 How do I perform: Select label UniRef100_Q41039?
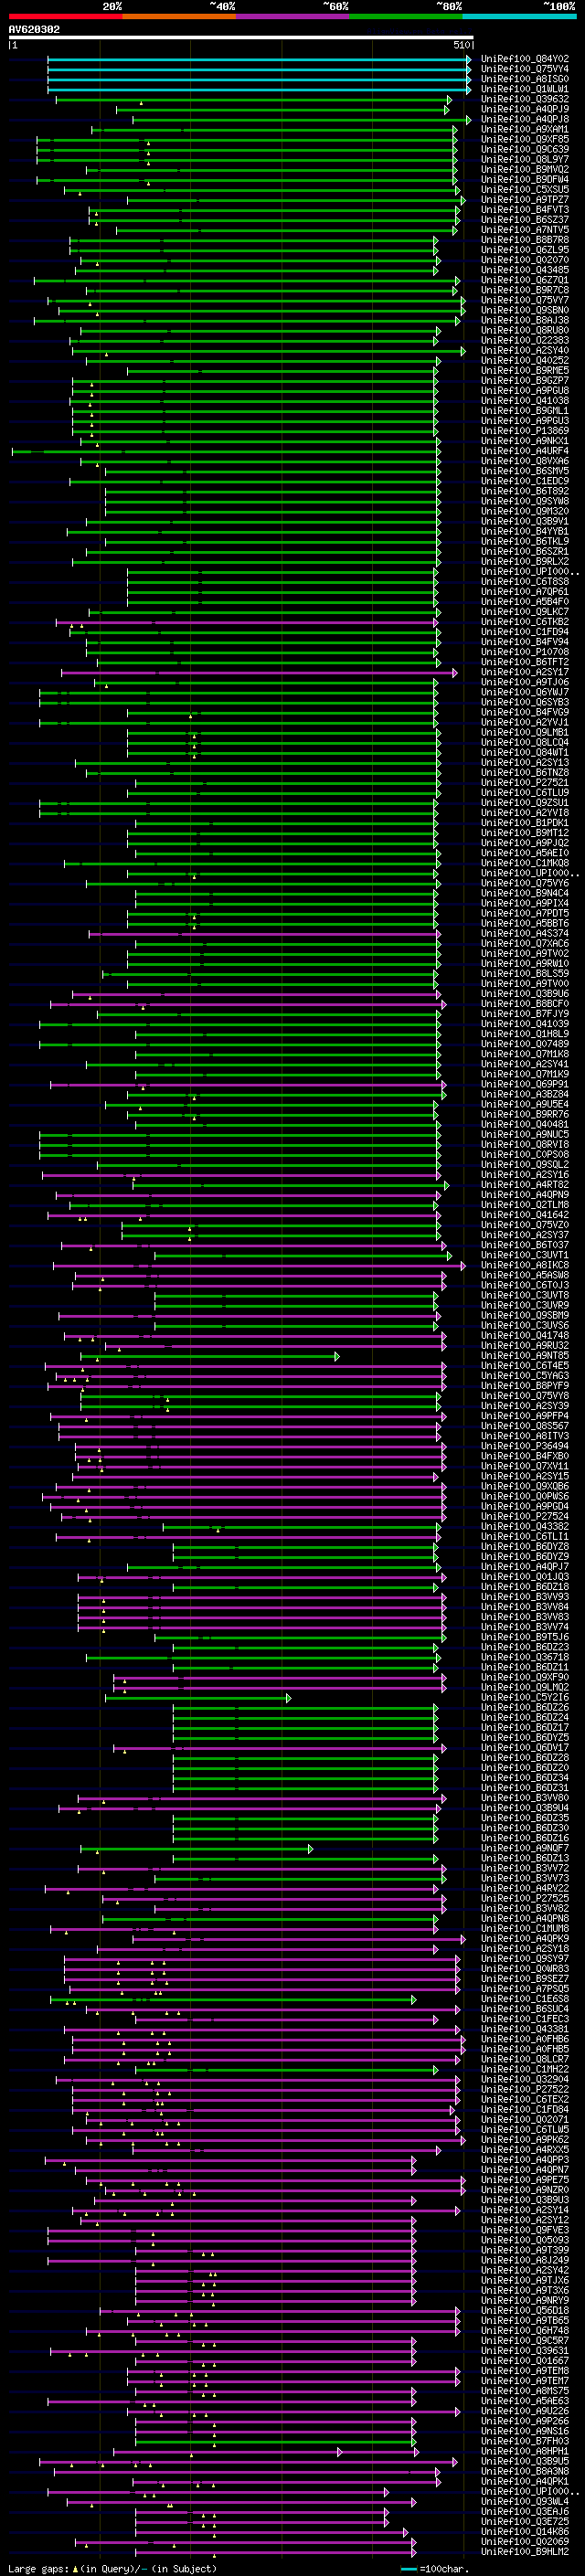[524, 1023]
